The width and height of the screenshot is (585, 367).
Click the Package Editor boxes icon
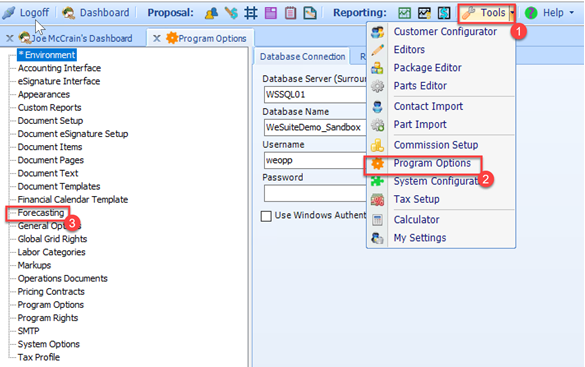point(377,68)
